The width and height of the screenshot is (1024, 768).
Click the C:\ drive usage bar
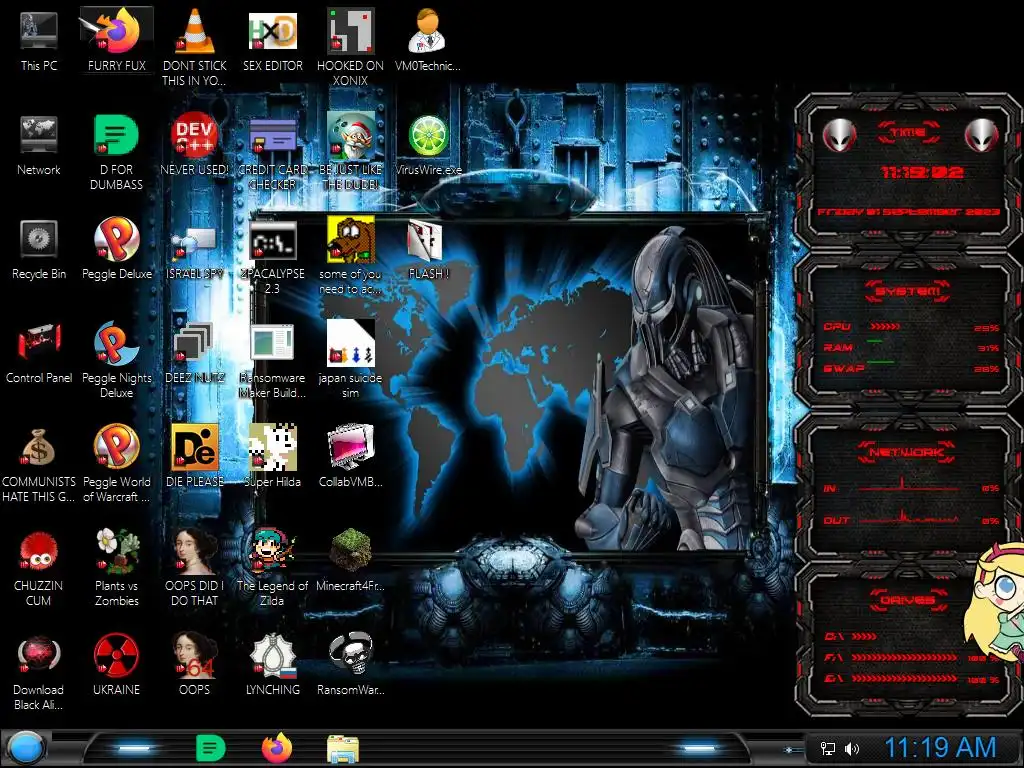pyautogui.click(x=863, y=636)
